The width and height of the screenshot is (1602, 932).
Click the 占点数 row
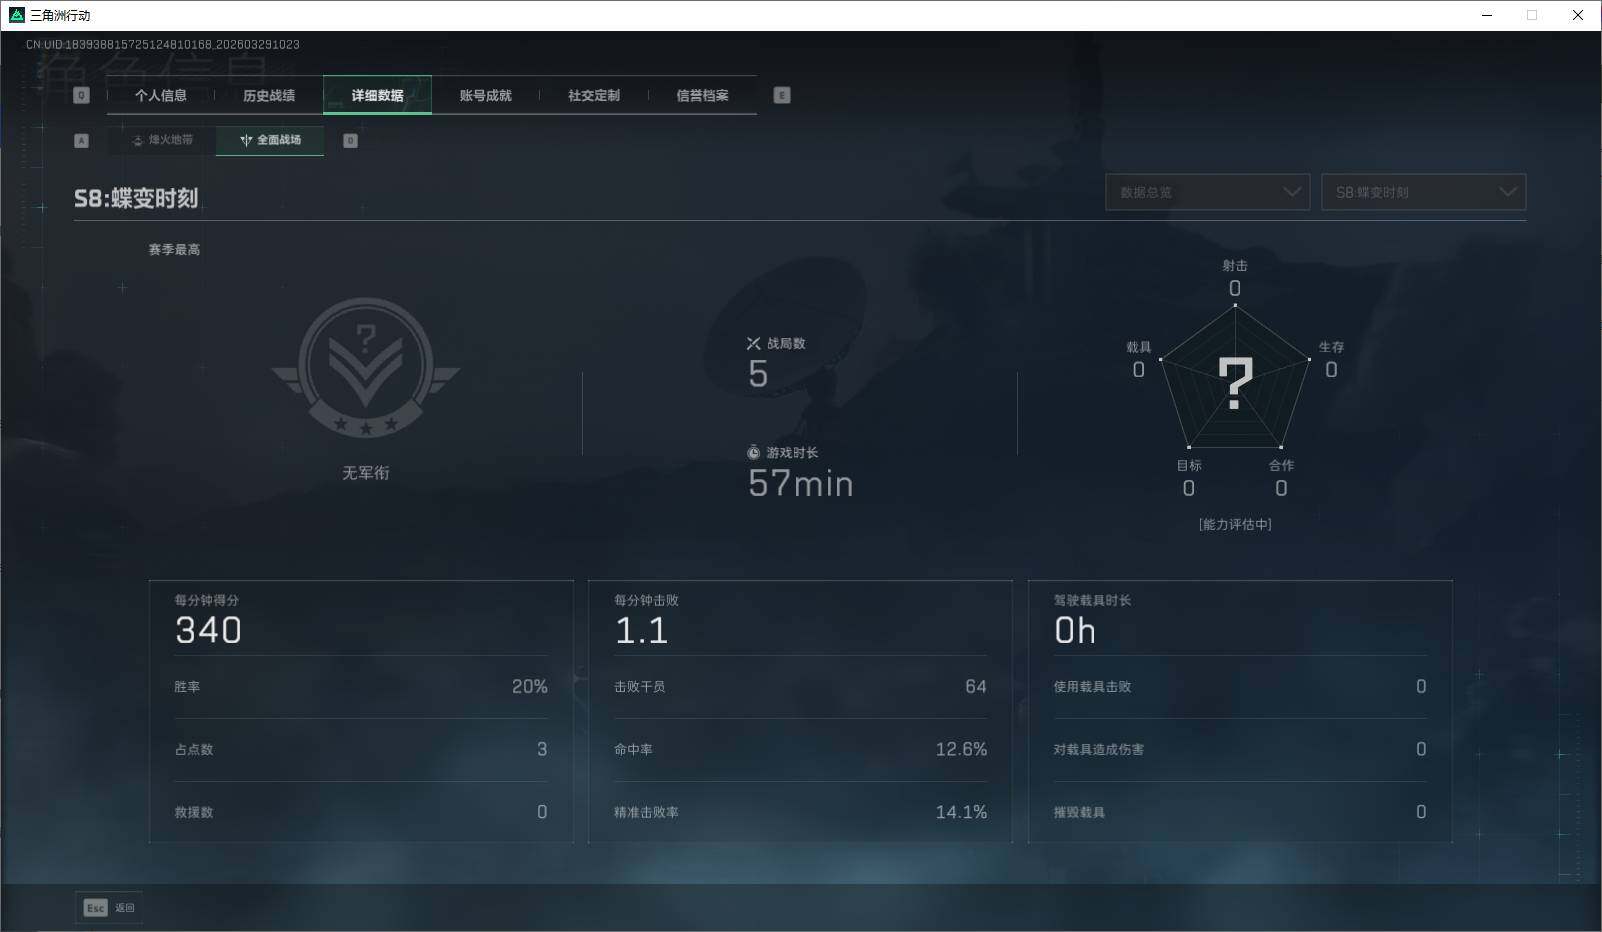(x=361, y=749)
